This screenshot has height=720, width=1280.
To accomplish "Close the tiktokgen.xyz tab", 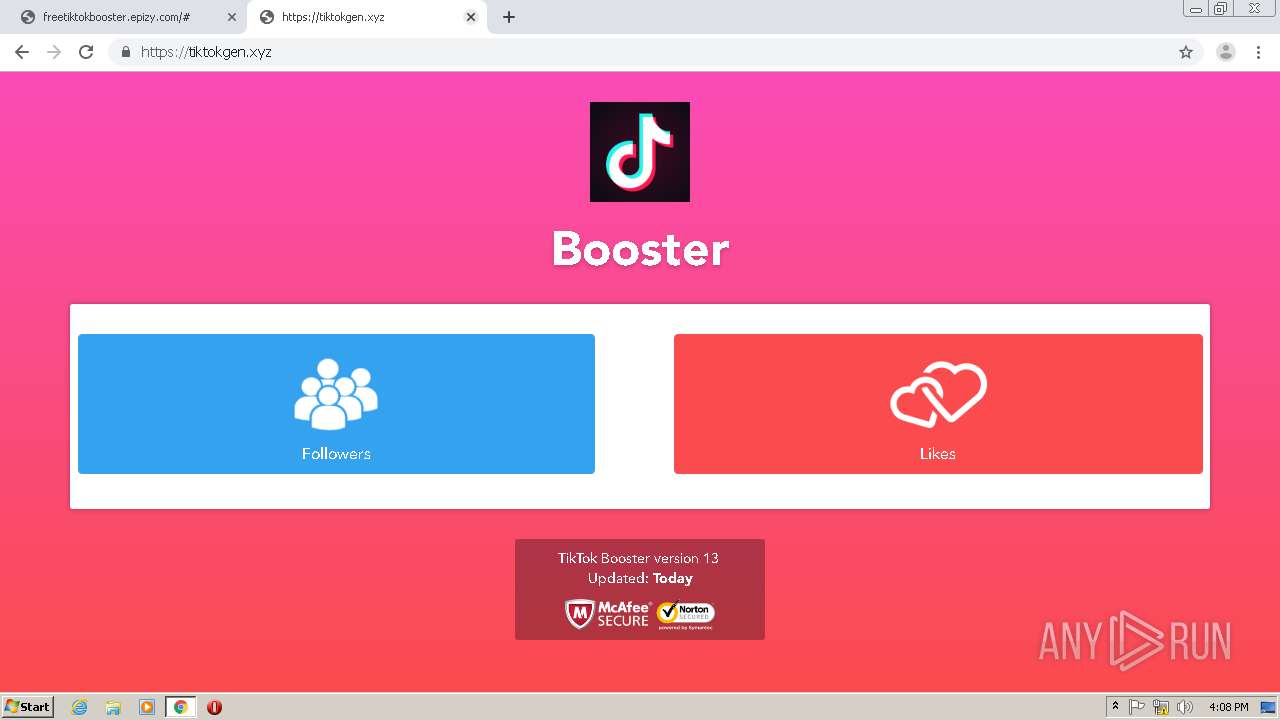I will [471, 17].
